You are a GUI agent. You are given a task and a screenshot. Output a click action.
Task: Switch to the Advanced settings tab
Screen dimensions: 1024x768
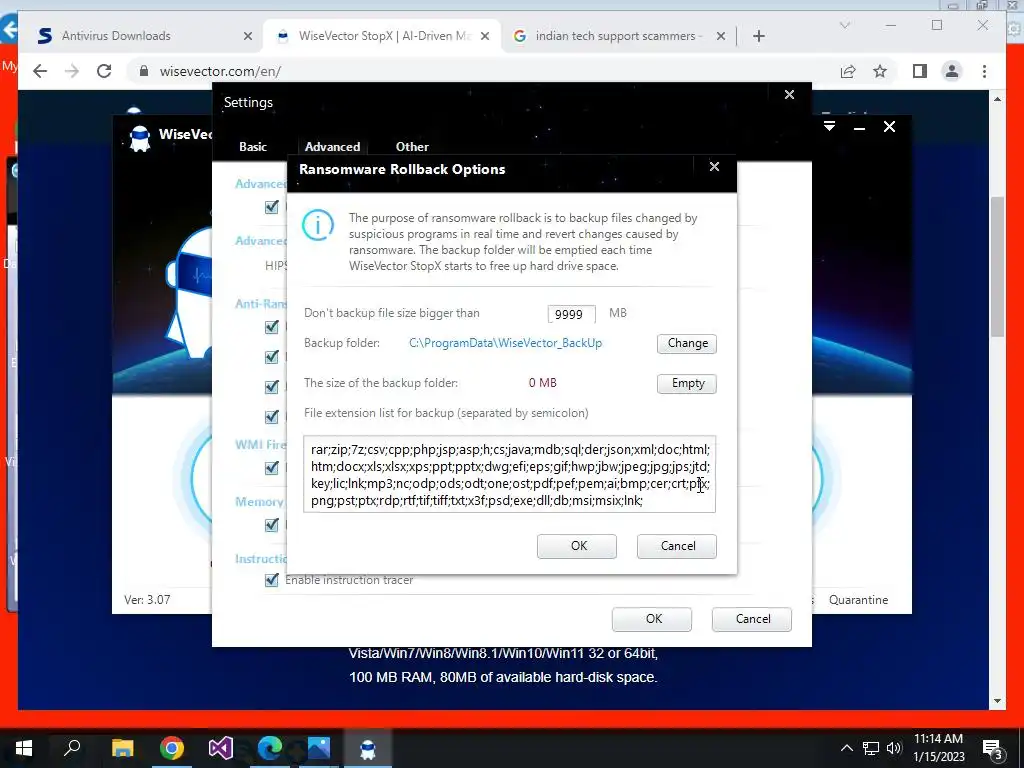click(x=332, y=147)
